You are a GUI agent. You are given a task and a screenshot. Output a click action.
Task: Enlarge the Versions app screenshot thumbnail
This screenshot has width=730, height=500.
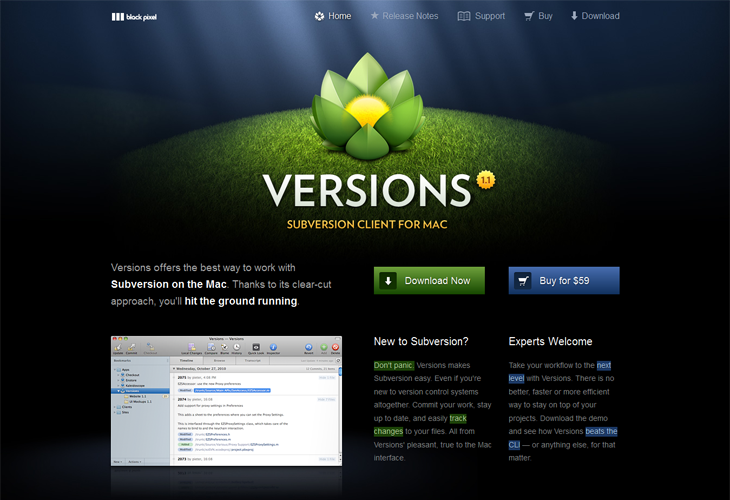tap(226, 401)
